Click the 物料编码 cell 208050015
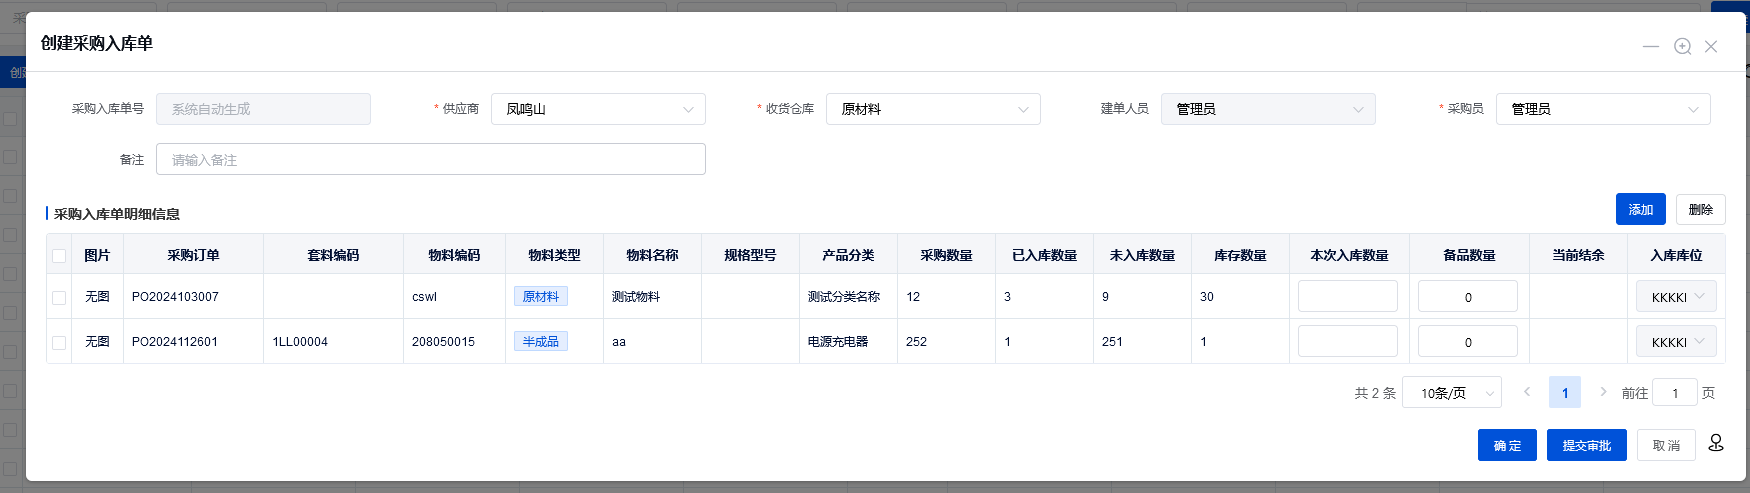 [x=443, y=342]
